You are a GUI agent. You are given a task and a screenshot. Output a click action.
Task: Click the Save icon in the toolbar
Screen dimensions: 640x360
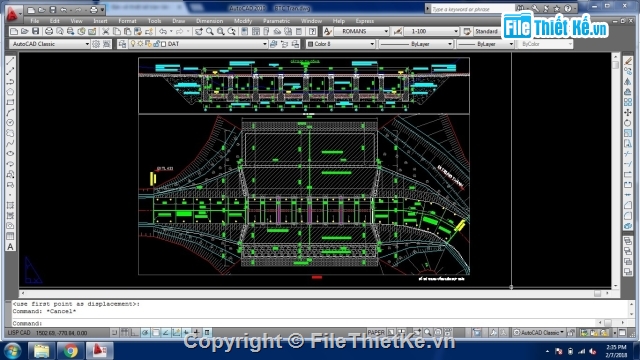point(36,31)
